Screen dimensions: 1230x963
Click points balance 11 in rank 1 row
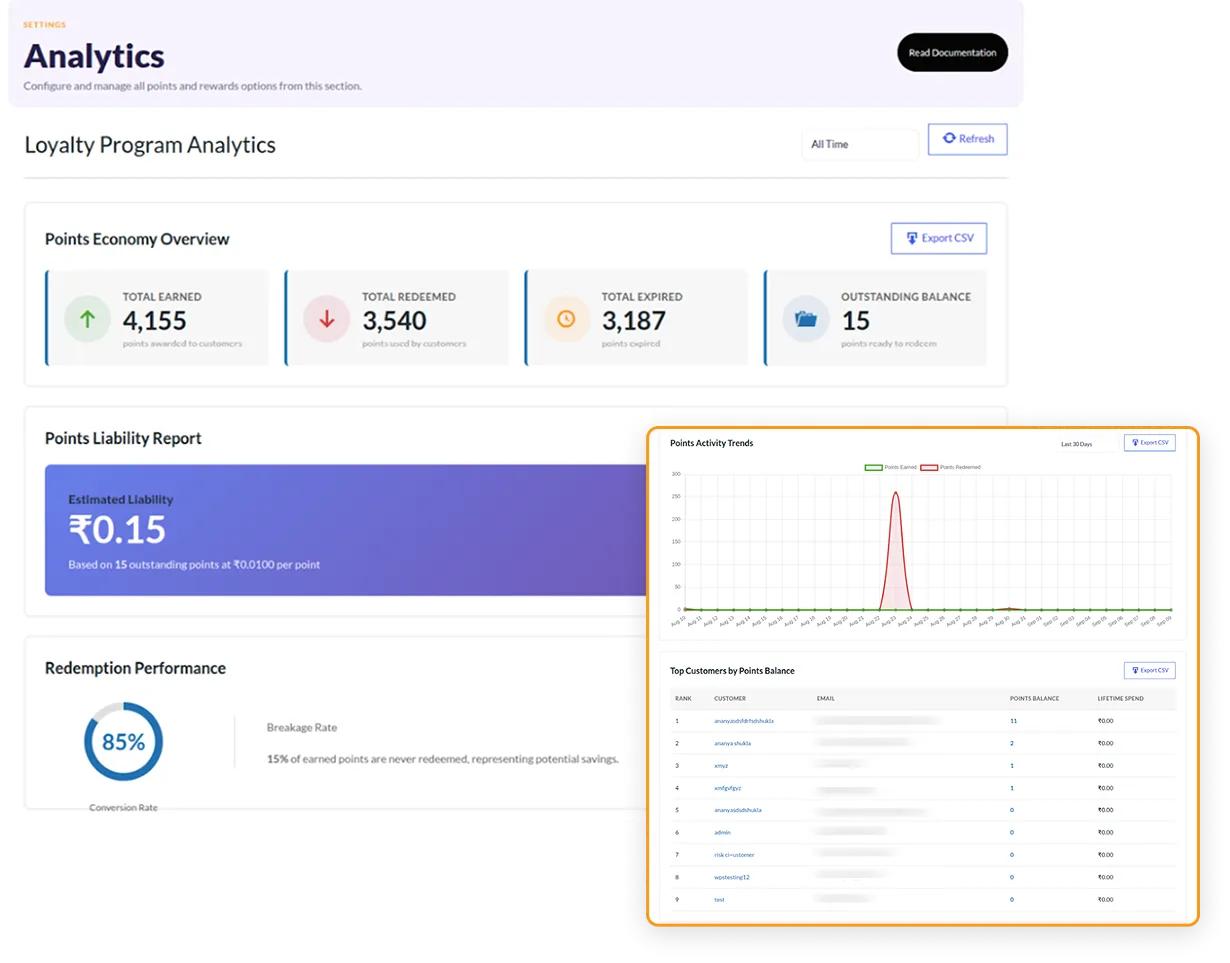click(x=1013, y=720)
